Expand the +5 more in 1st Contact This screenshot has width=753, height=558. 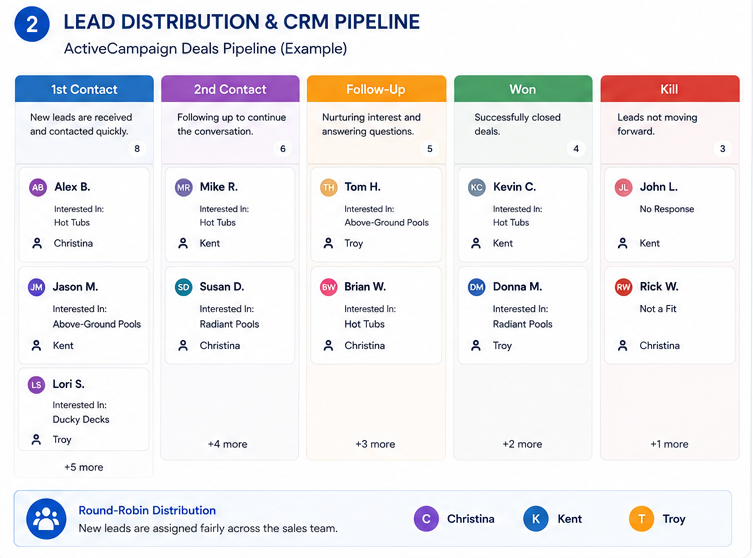84,467
